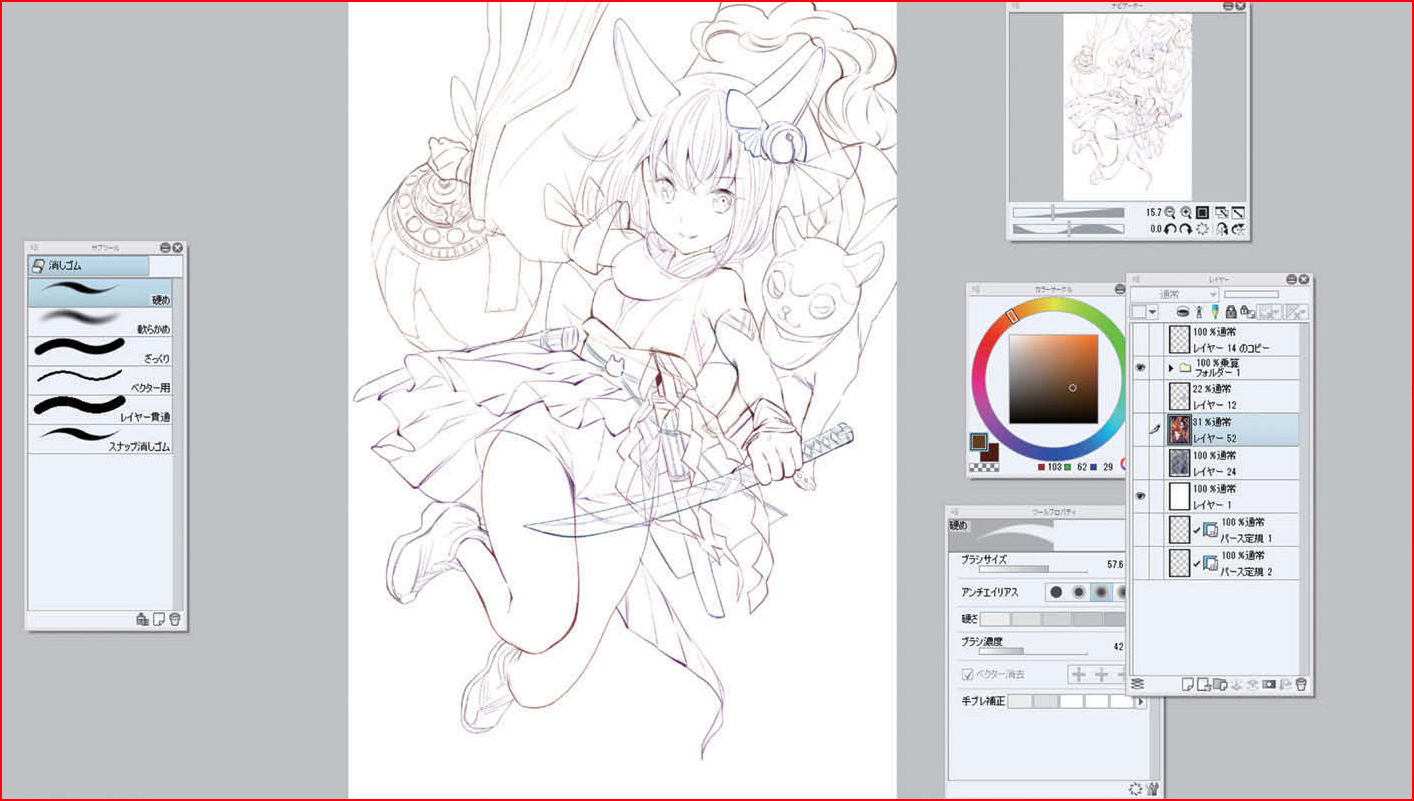The image size is (1414, 801).
Task: Flip canvas horizontally in Navigator
Action: point(1222,229)
